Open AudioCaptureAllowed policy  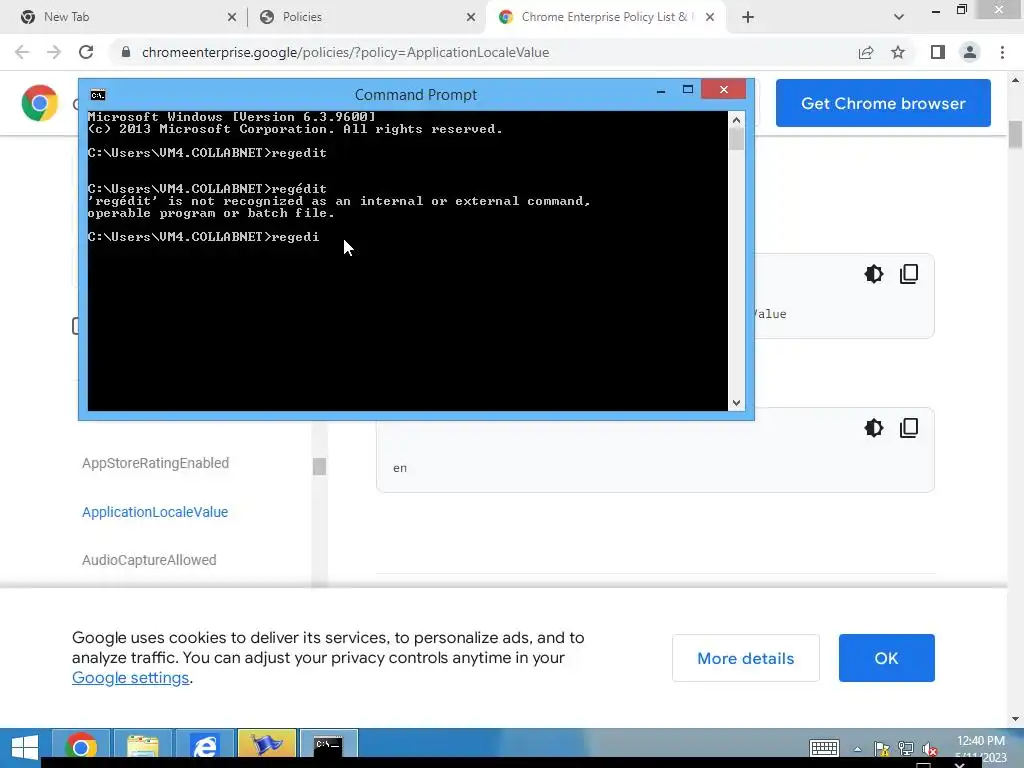point(149,560)
